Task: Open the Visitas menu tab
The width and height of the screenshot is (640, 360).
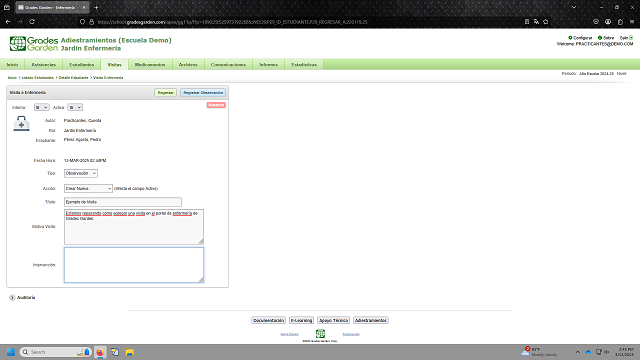Action: (x=114, y=64)
